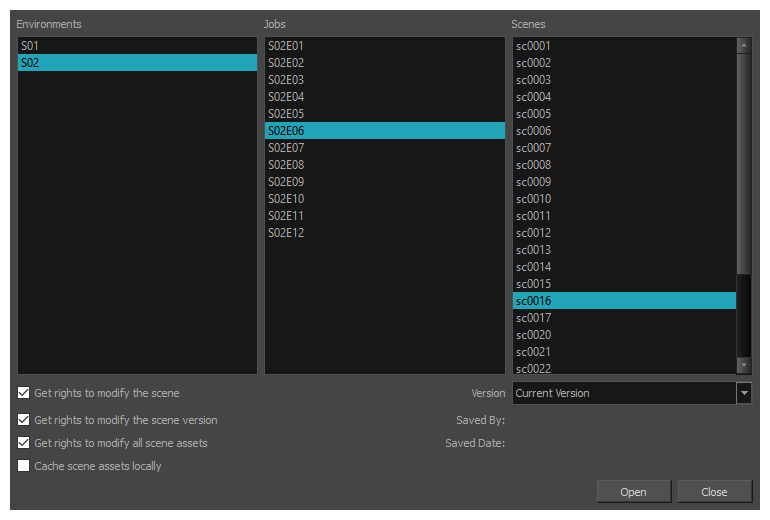The height and width of the screenshot is (520, 770).
Task: Click the Scenes list scroll up arrow
Action: coord(743,45)
